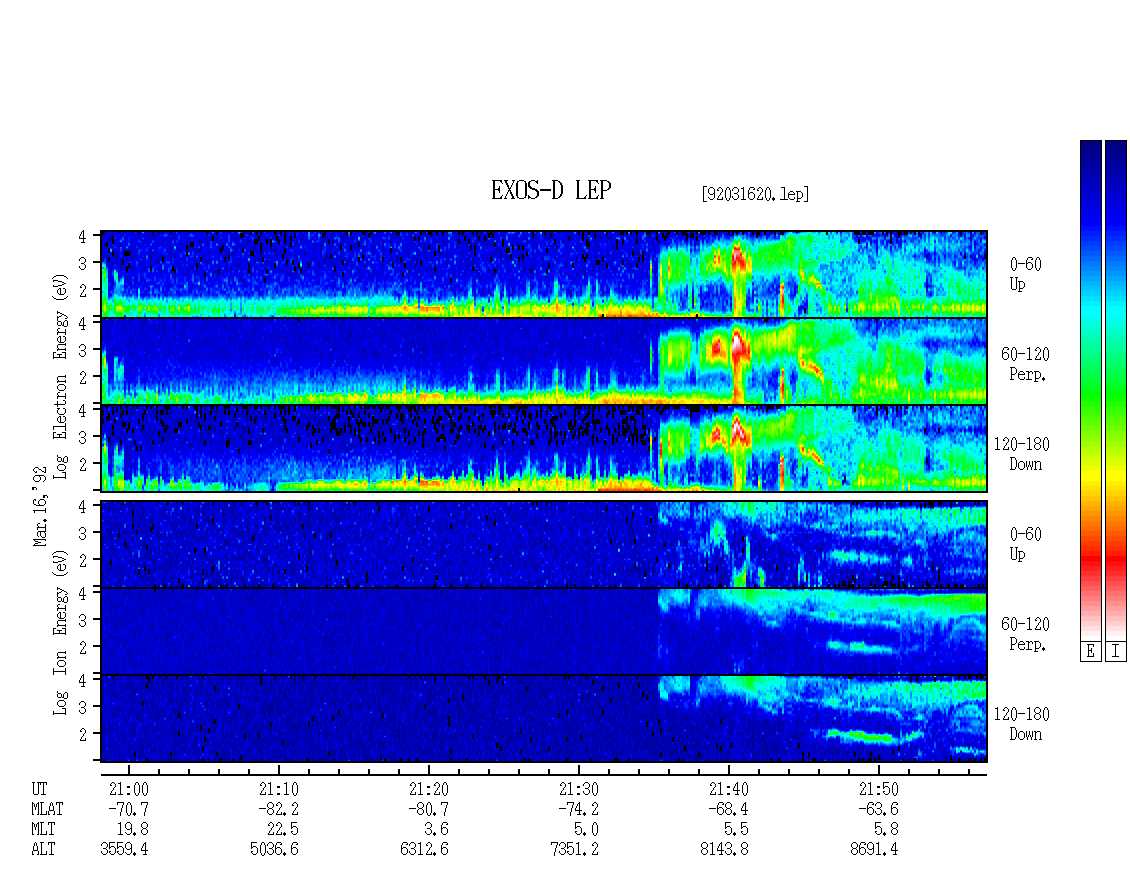
Task: Click the MLT value 22.5
Action: [x=282, y=830]
